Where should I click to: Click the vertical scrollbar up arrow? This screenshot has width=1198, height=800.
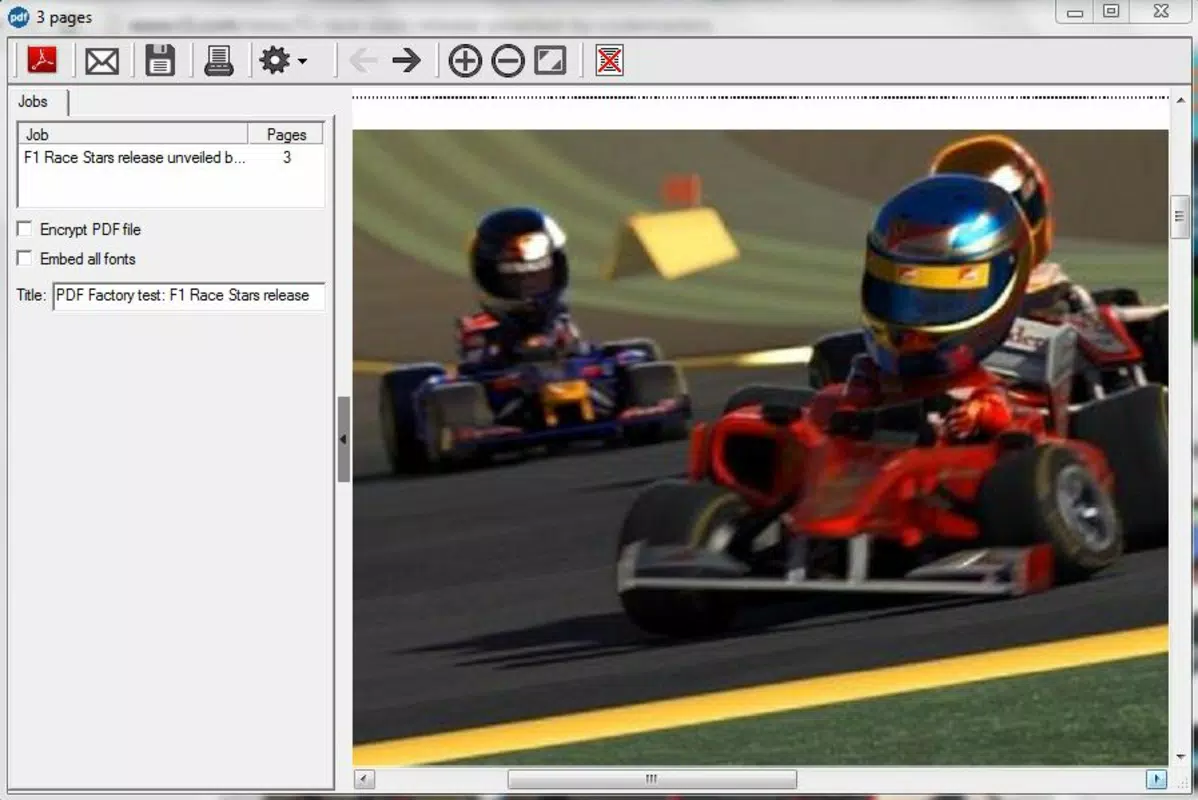pyautogui.click(x=1180, y=100)
